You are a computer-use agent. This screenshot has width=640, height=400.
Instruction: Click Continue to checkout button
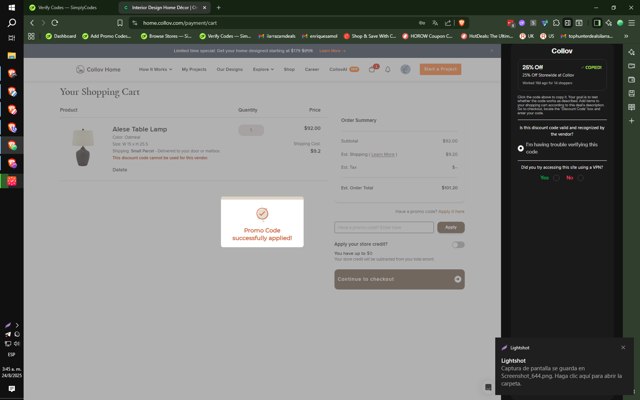click(x=399, y=279)
